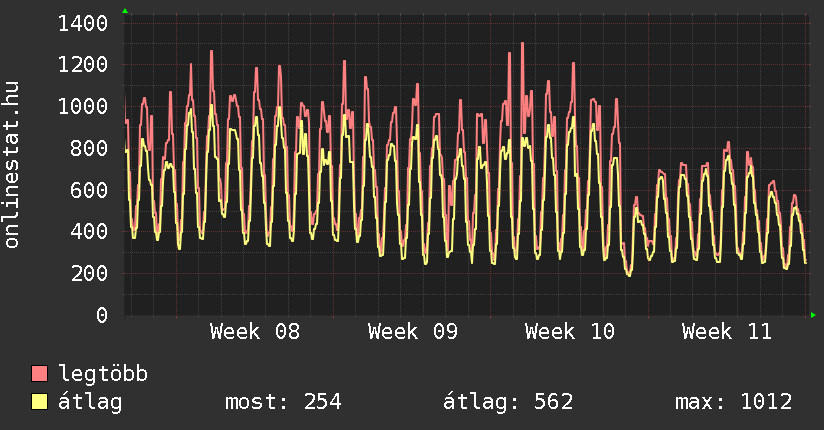This screenshot has width=824, height=430.
Task: Click the 1400 y-axis value
Action: coord(84,23)
